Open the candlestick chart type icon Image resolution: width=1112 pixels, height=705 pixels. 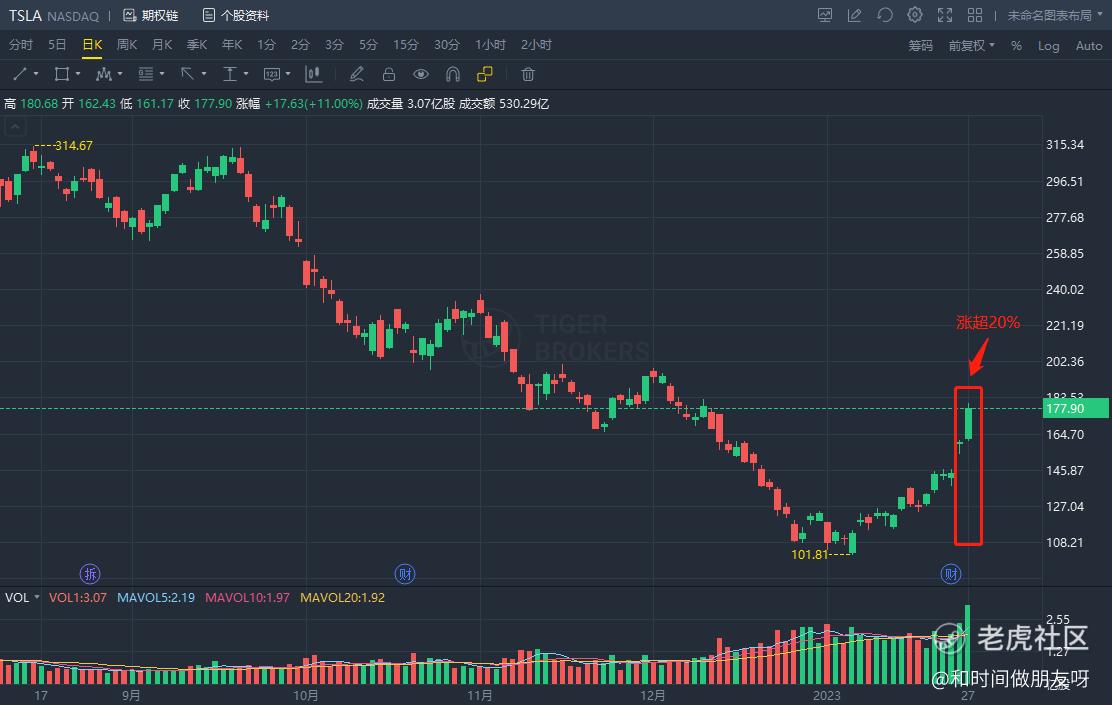point(313,74)
